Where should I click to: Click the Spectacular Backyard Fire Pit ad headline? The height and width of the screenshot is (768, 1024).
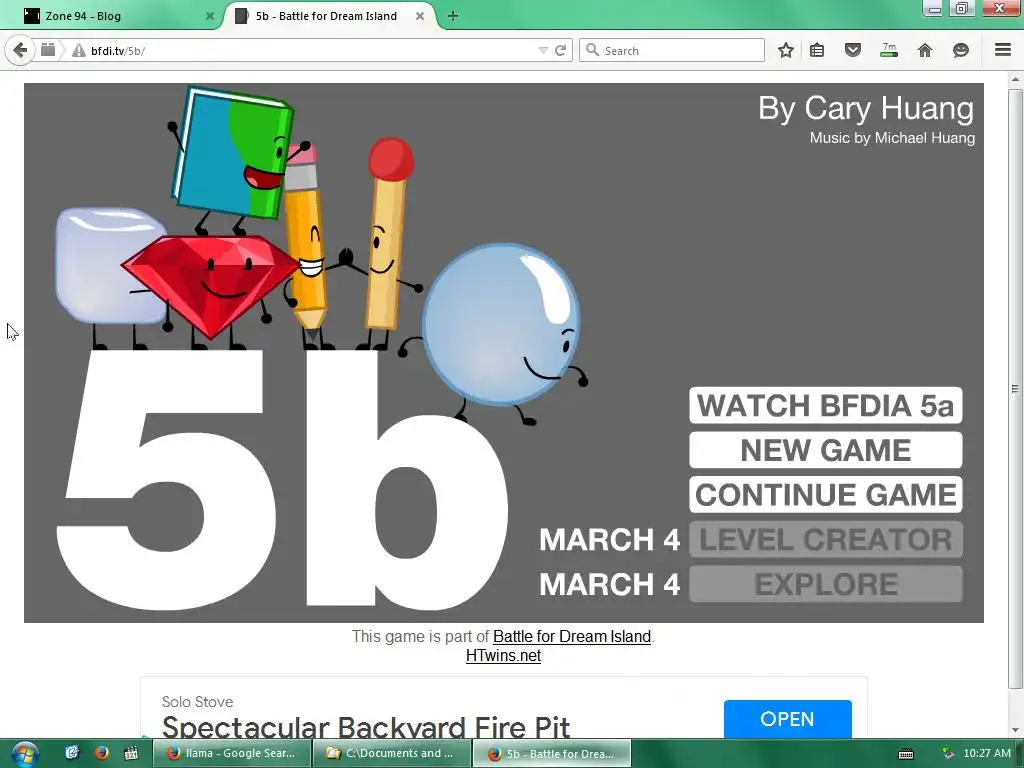pos(366,727)
